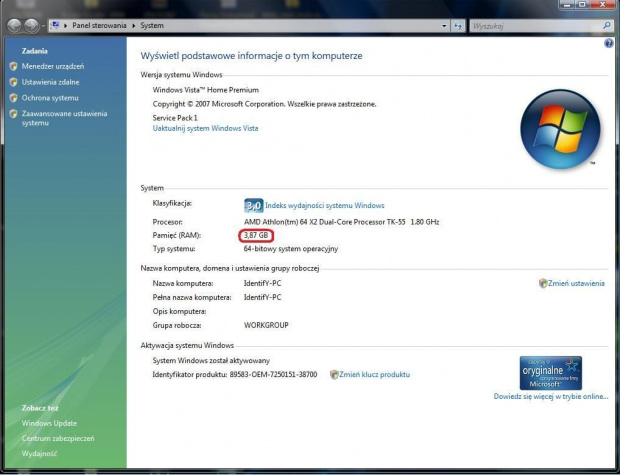Select Panel sterowania in the breadcrumb path
The width and height of the screenshot is (620, 475).
tap(99, 26)
